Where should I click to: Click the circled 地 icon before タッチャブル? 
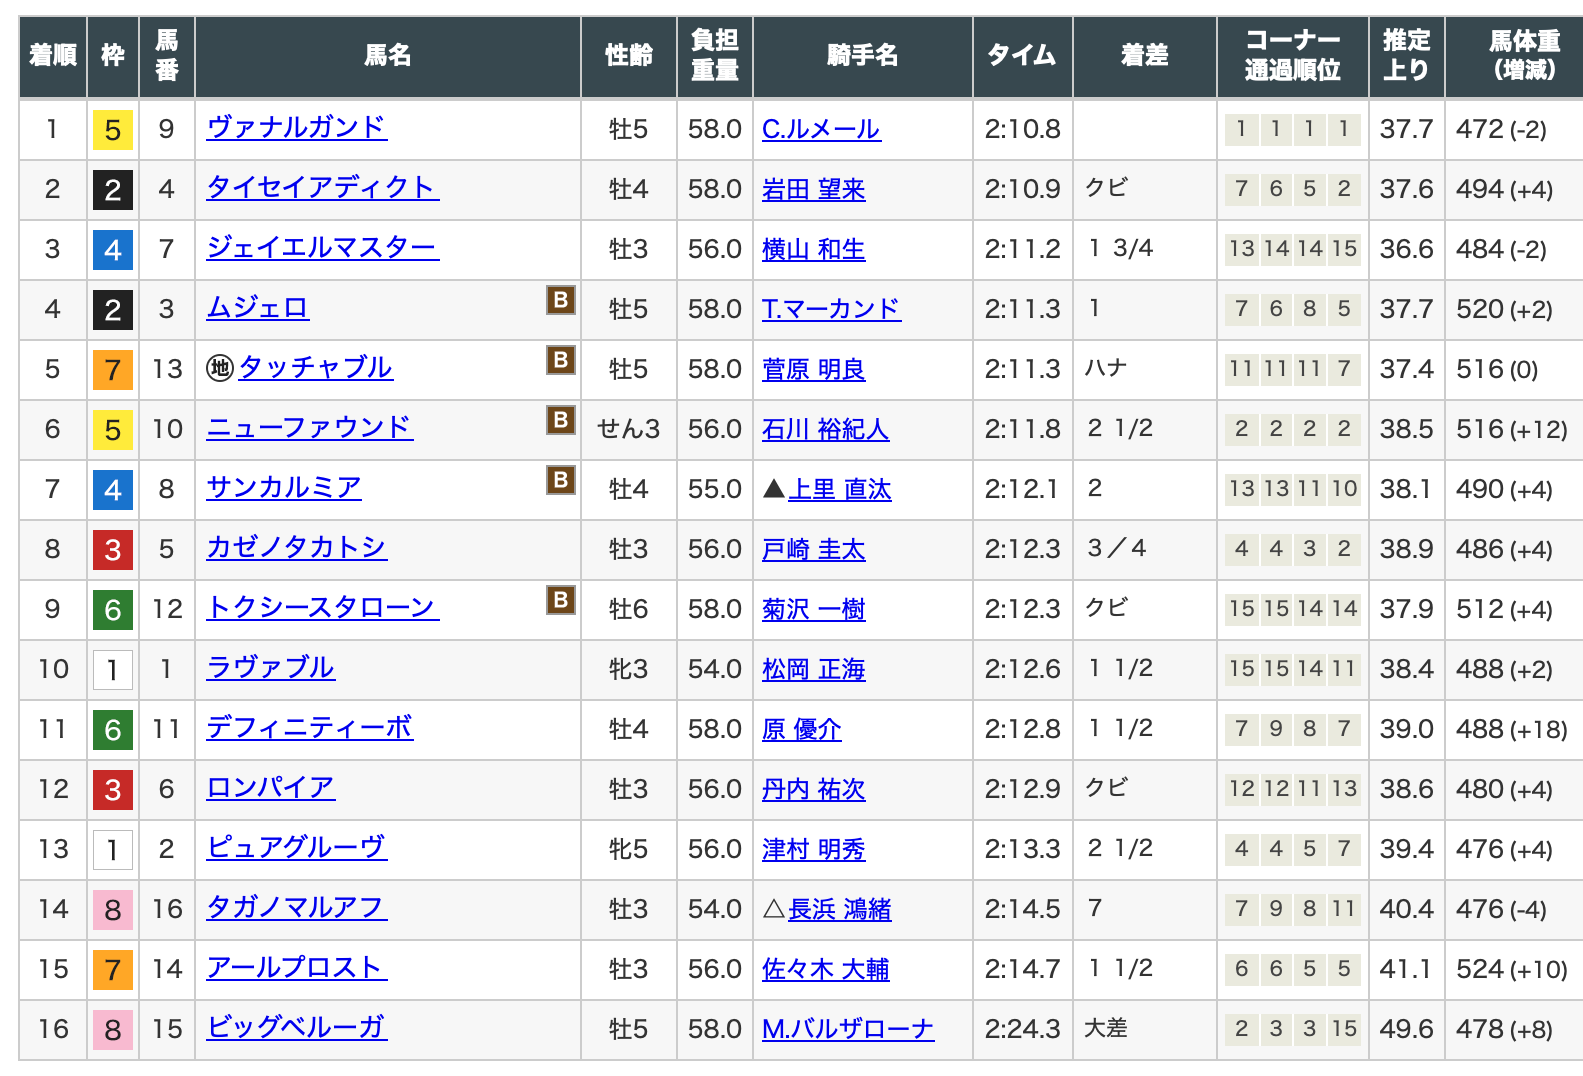219,368
